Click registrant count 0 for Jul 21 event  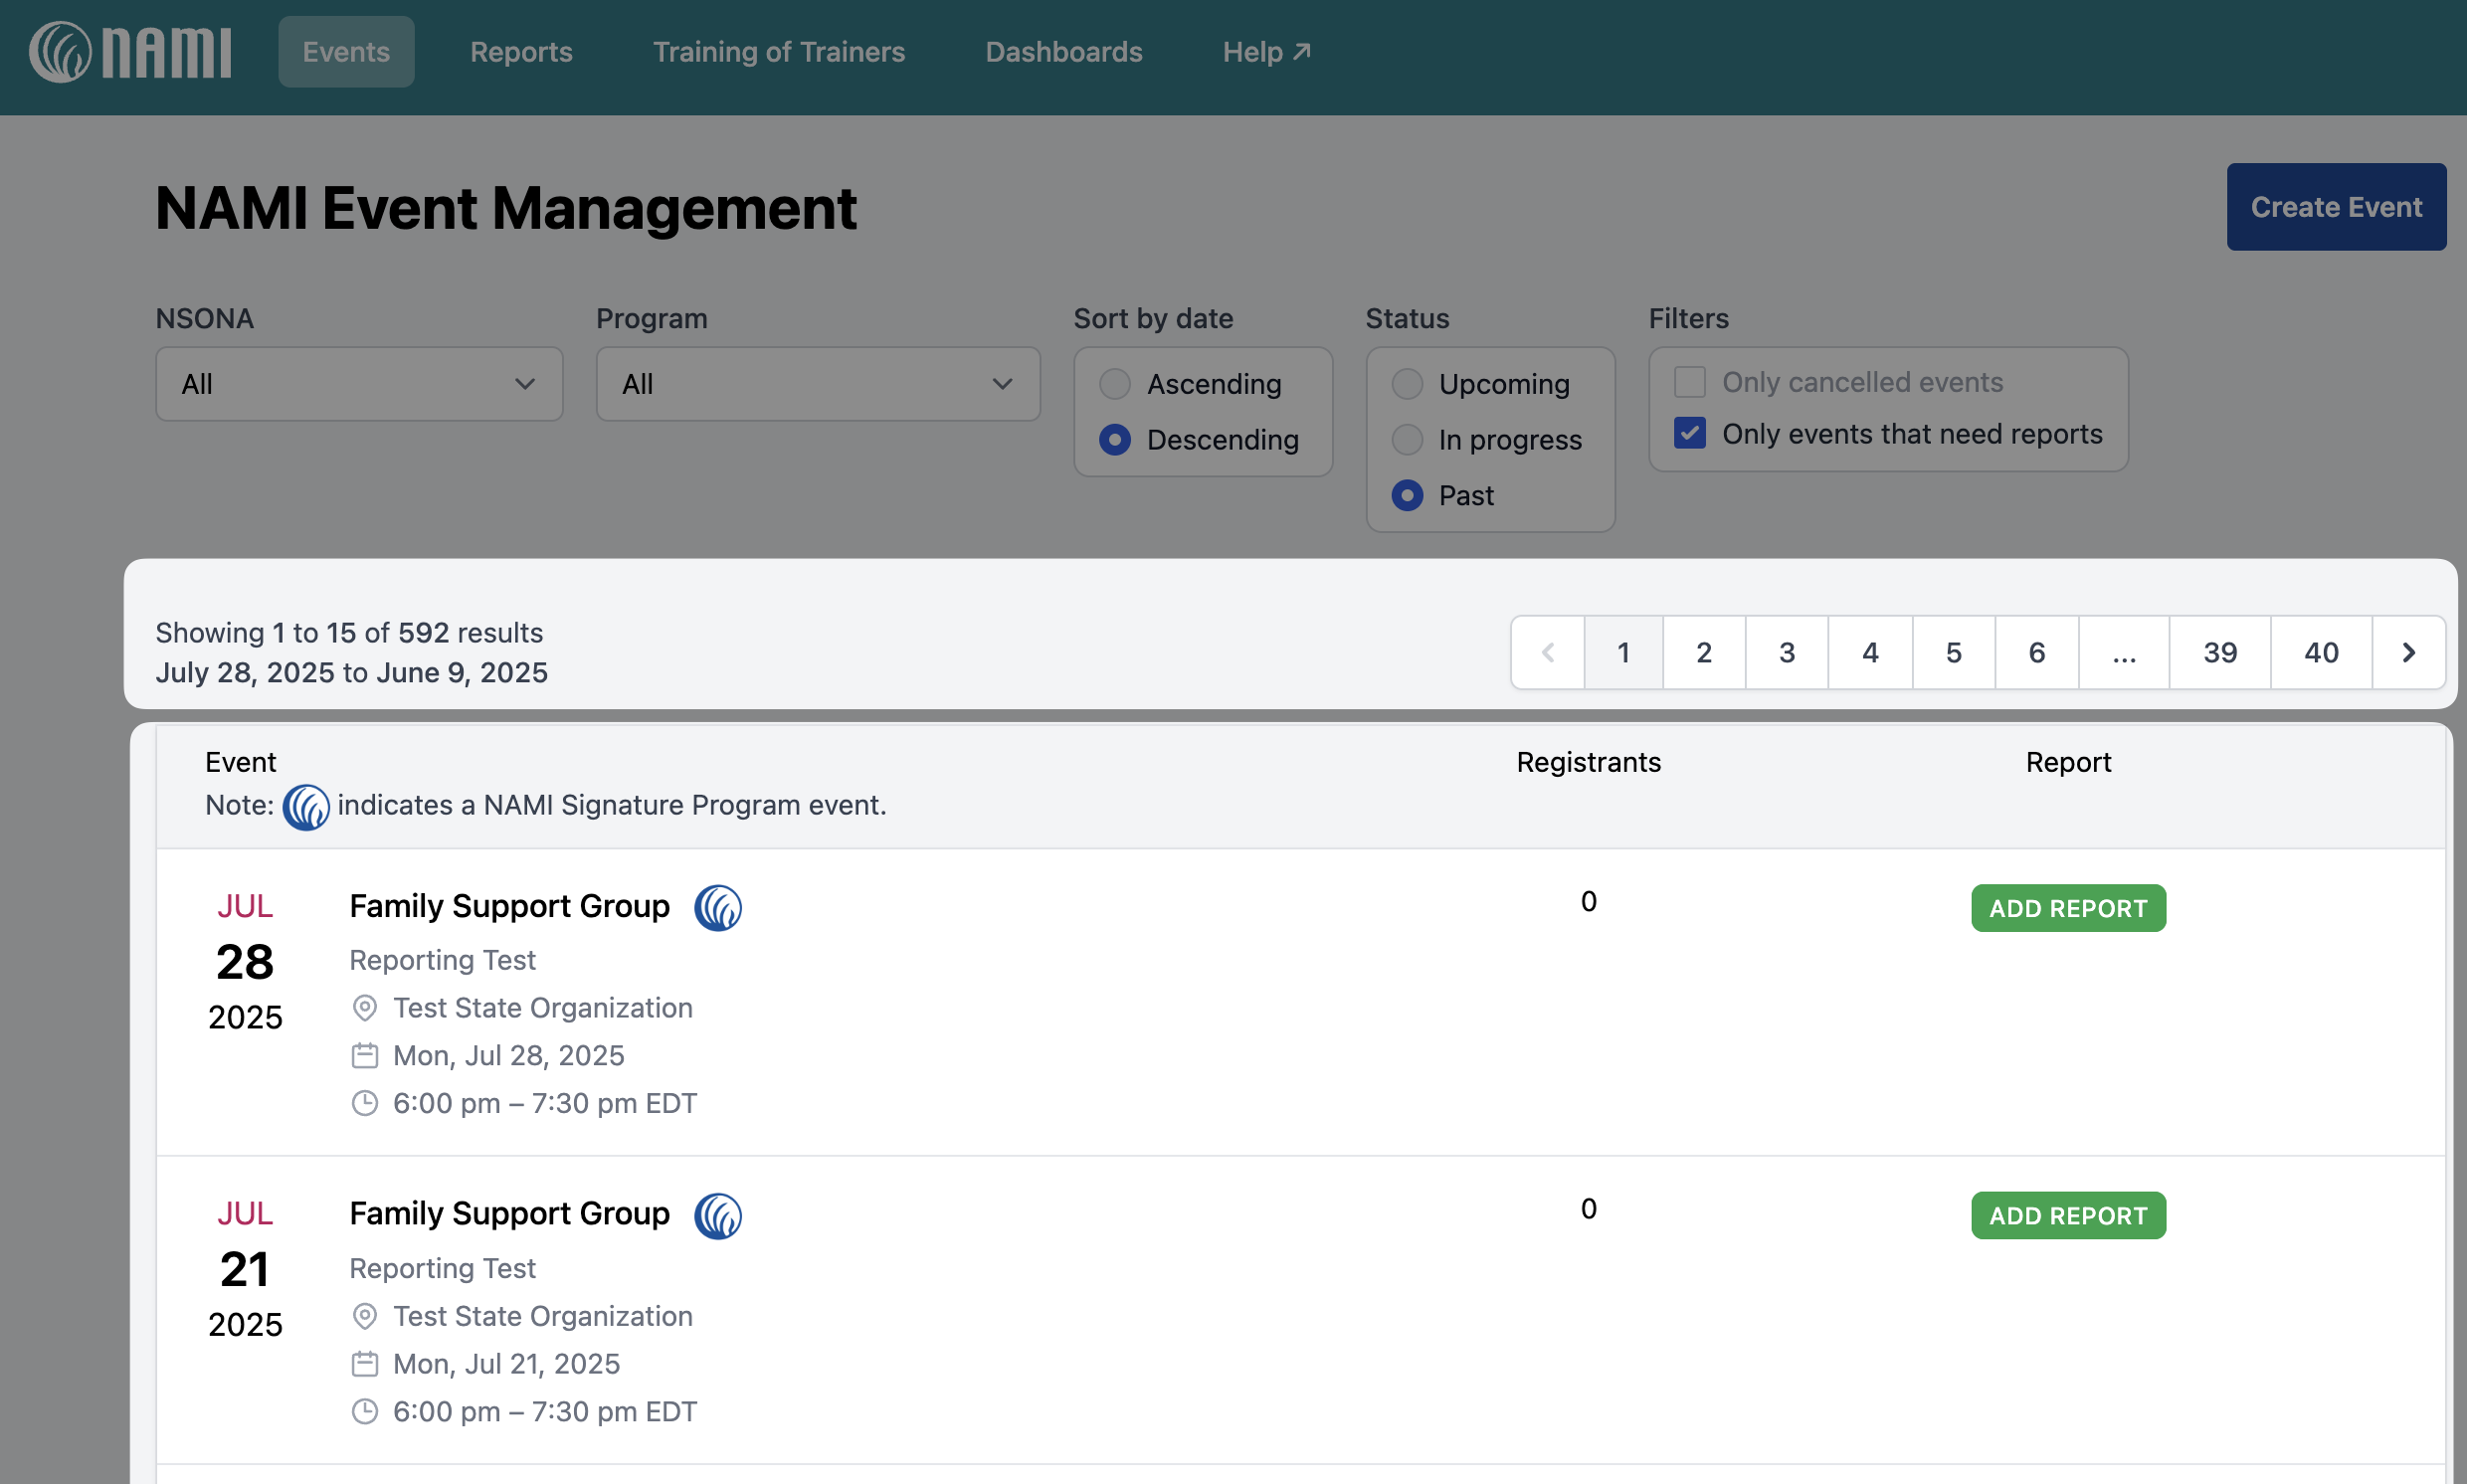(1589, 1209)
